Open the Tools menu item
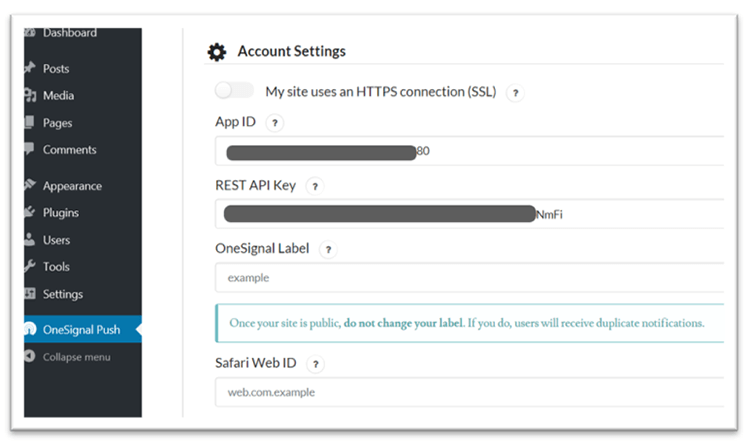 click(x=56, y=267)
